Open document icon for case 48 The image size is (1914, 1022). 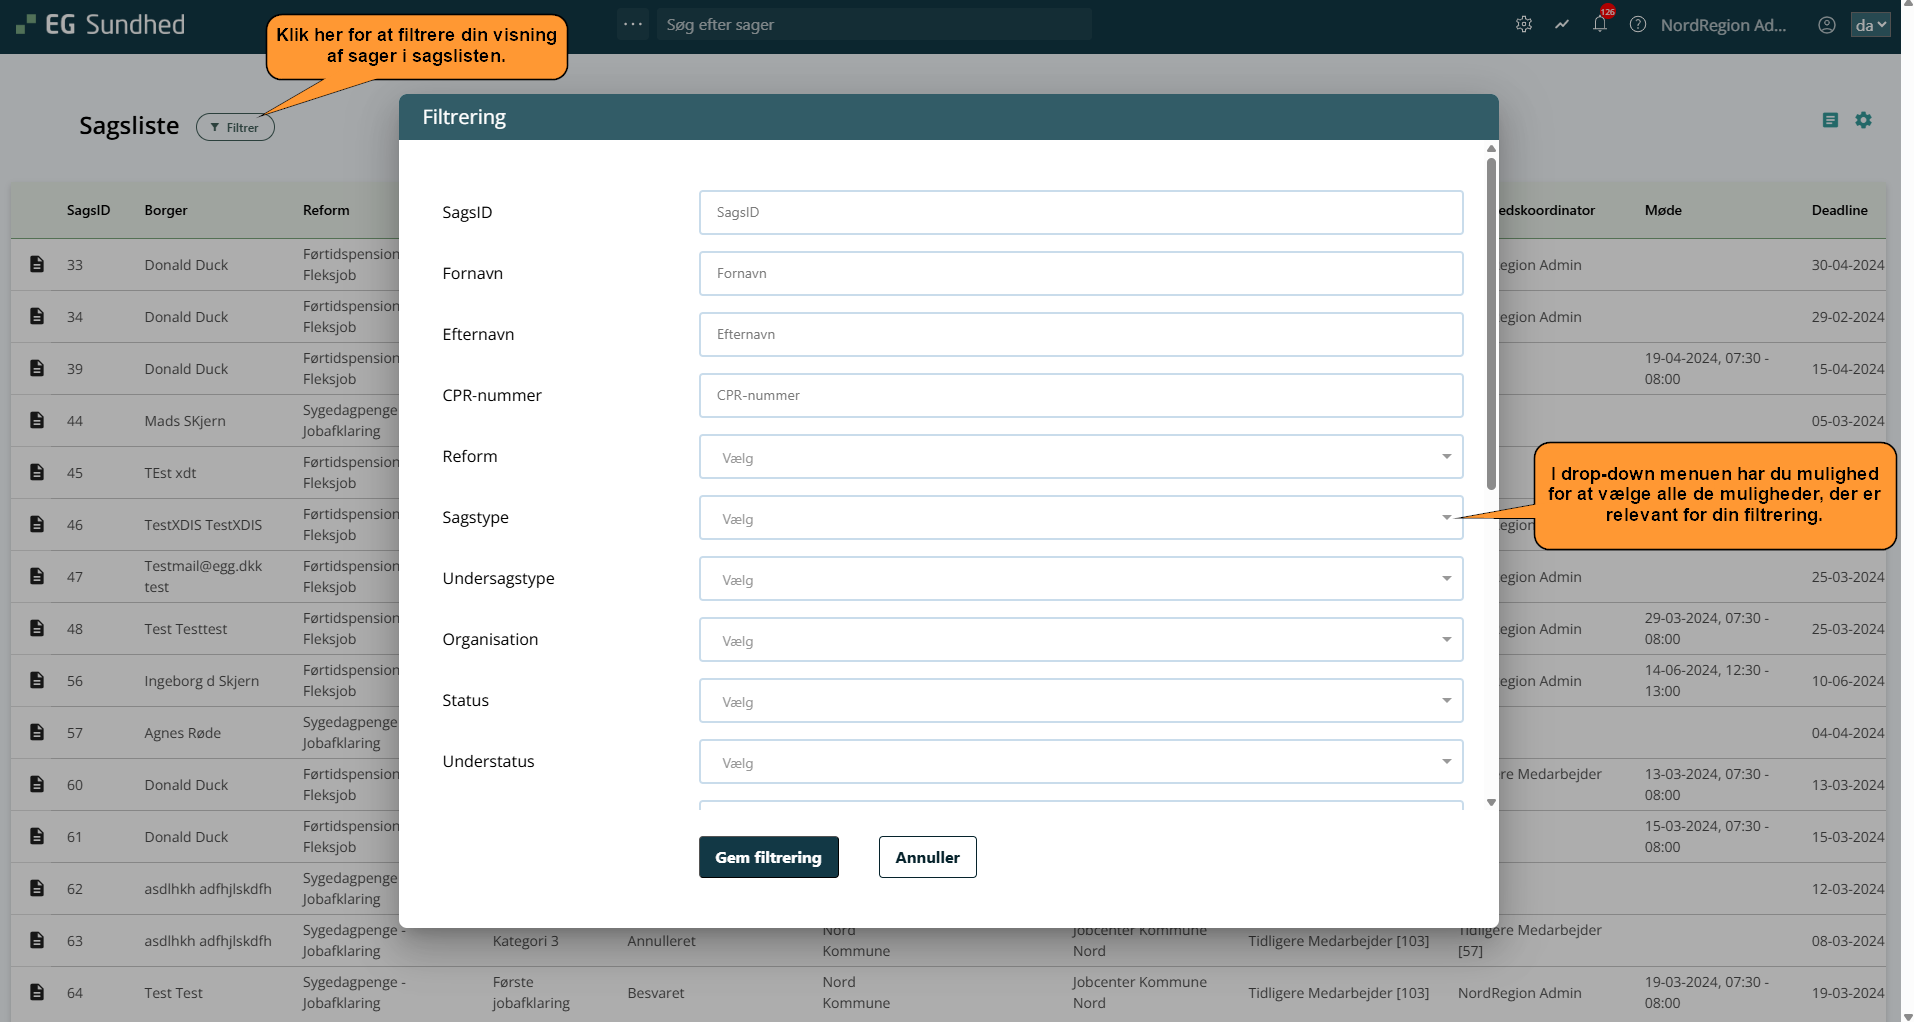[x=37, y=628]
